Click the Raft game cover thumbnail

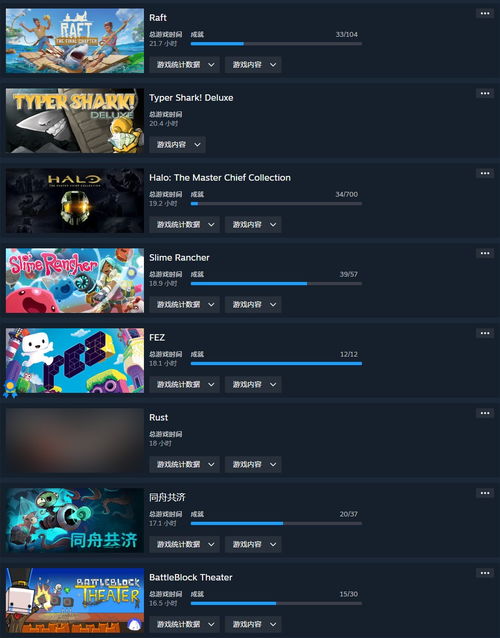pos(75,41)
